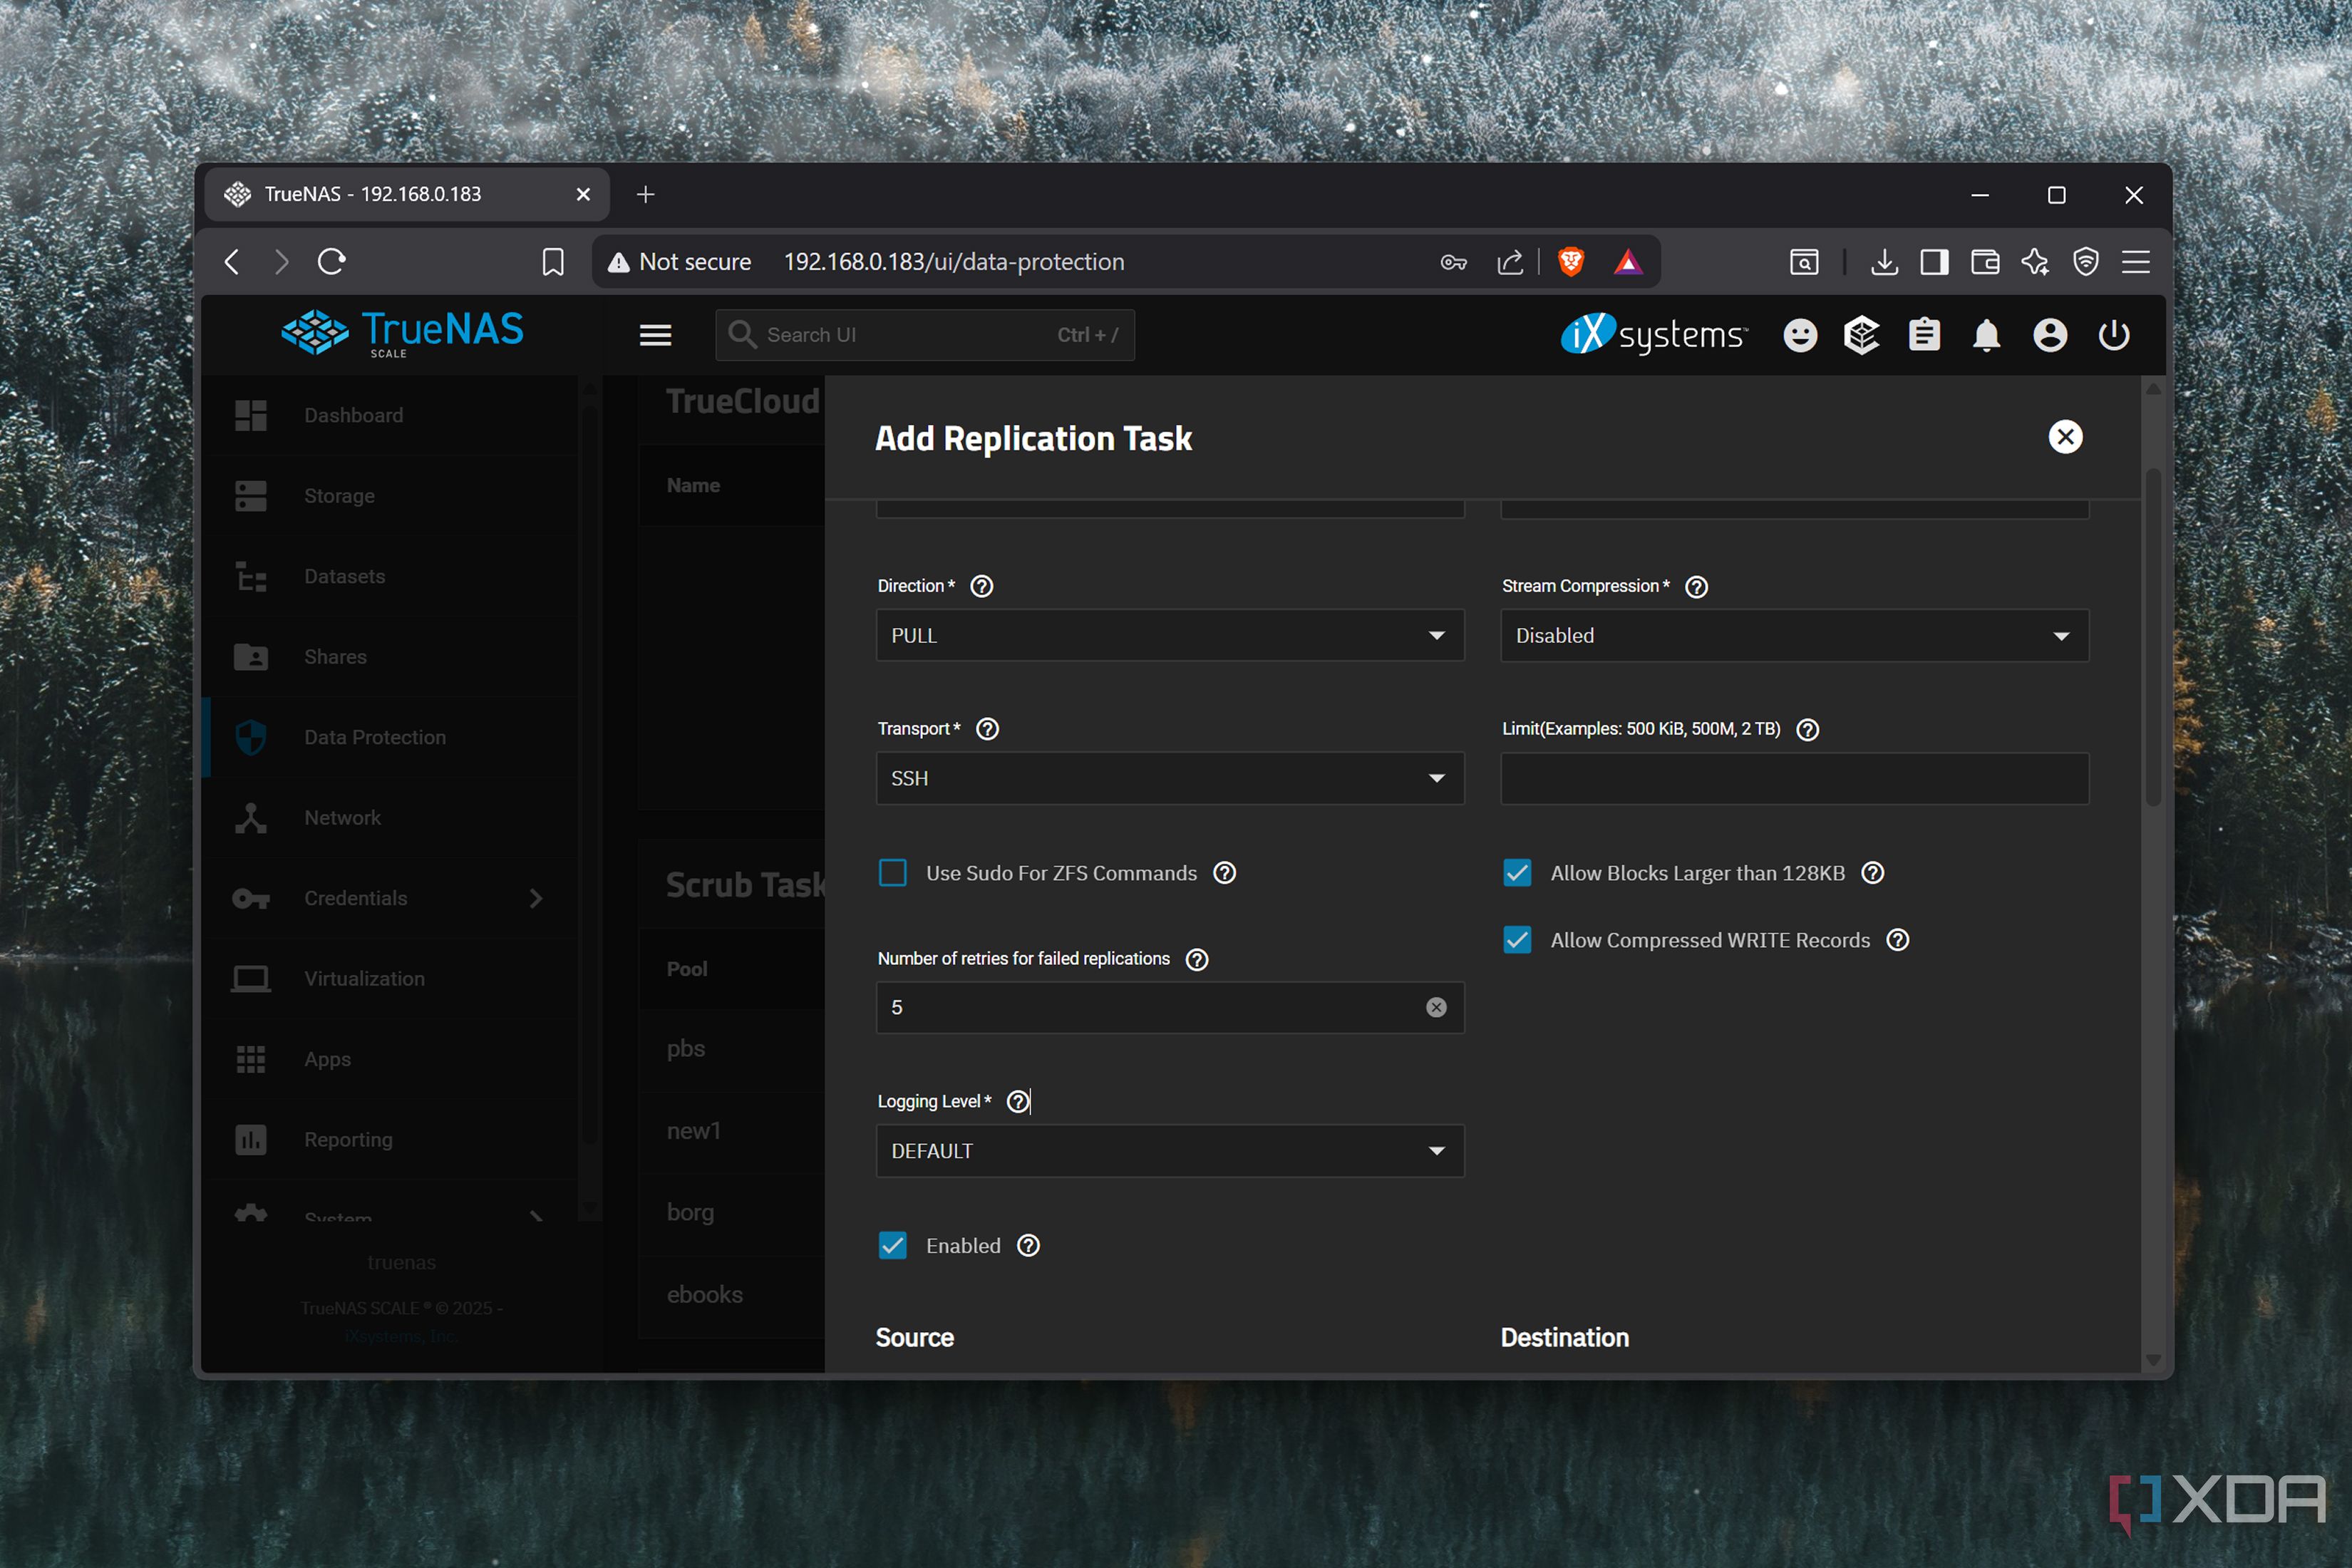Open the user account icon
The image size is (2352, 1568).
point(2049,335)
